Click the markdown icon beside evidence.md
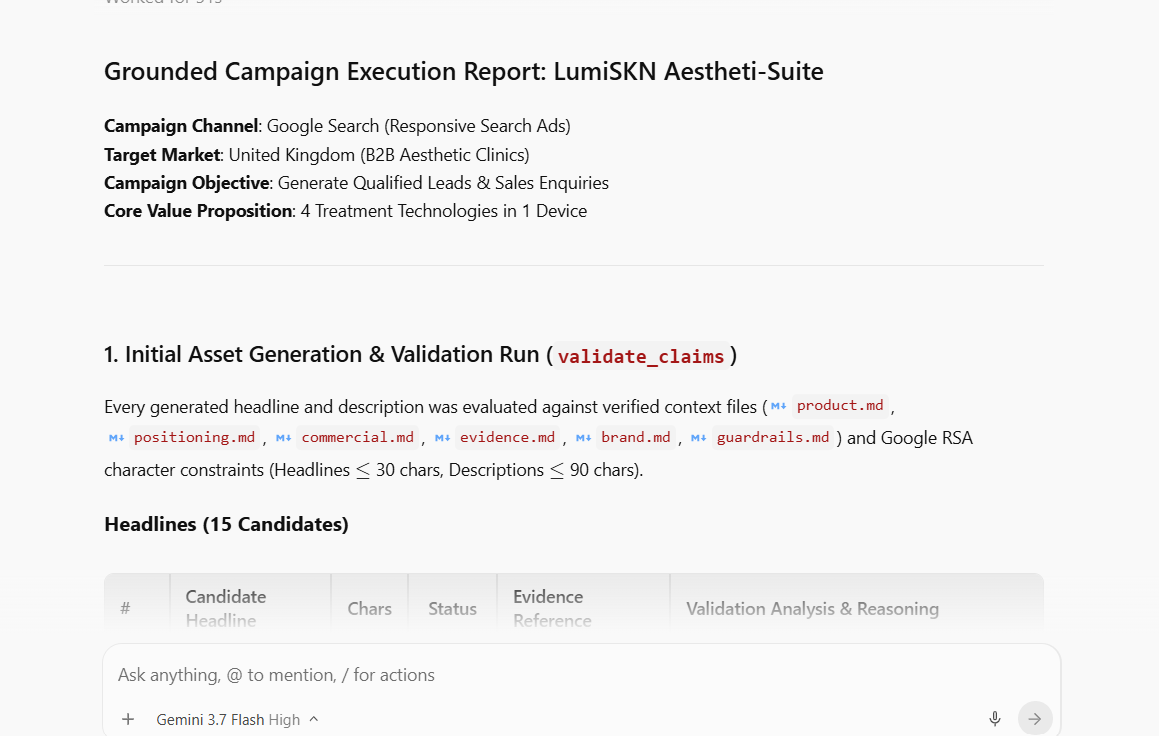Image resolution: width=1159 pixels, height=736 pixels. pos(443,438)
